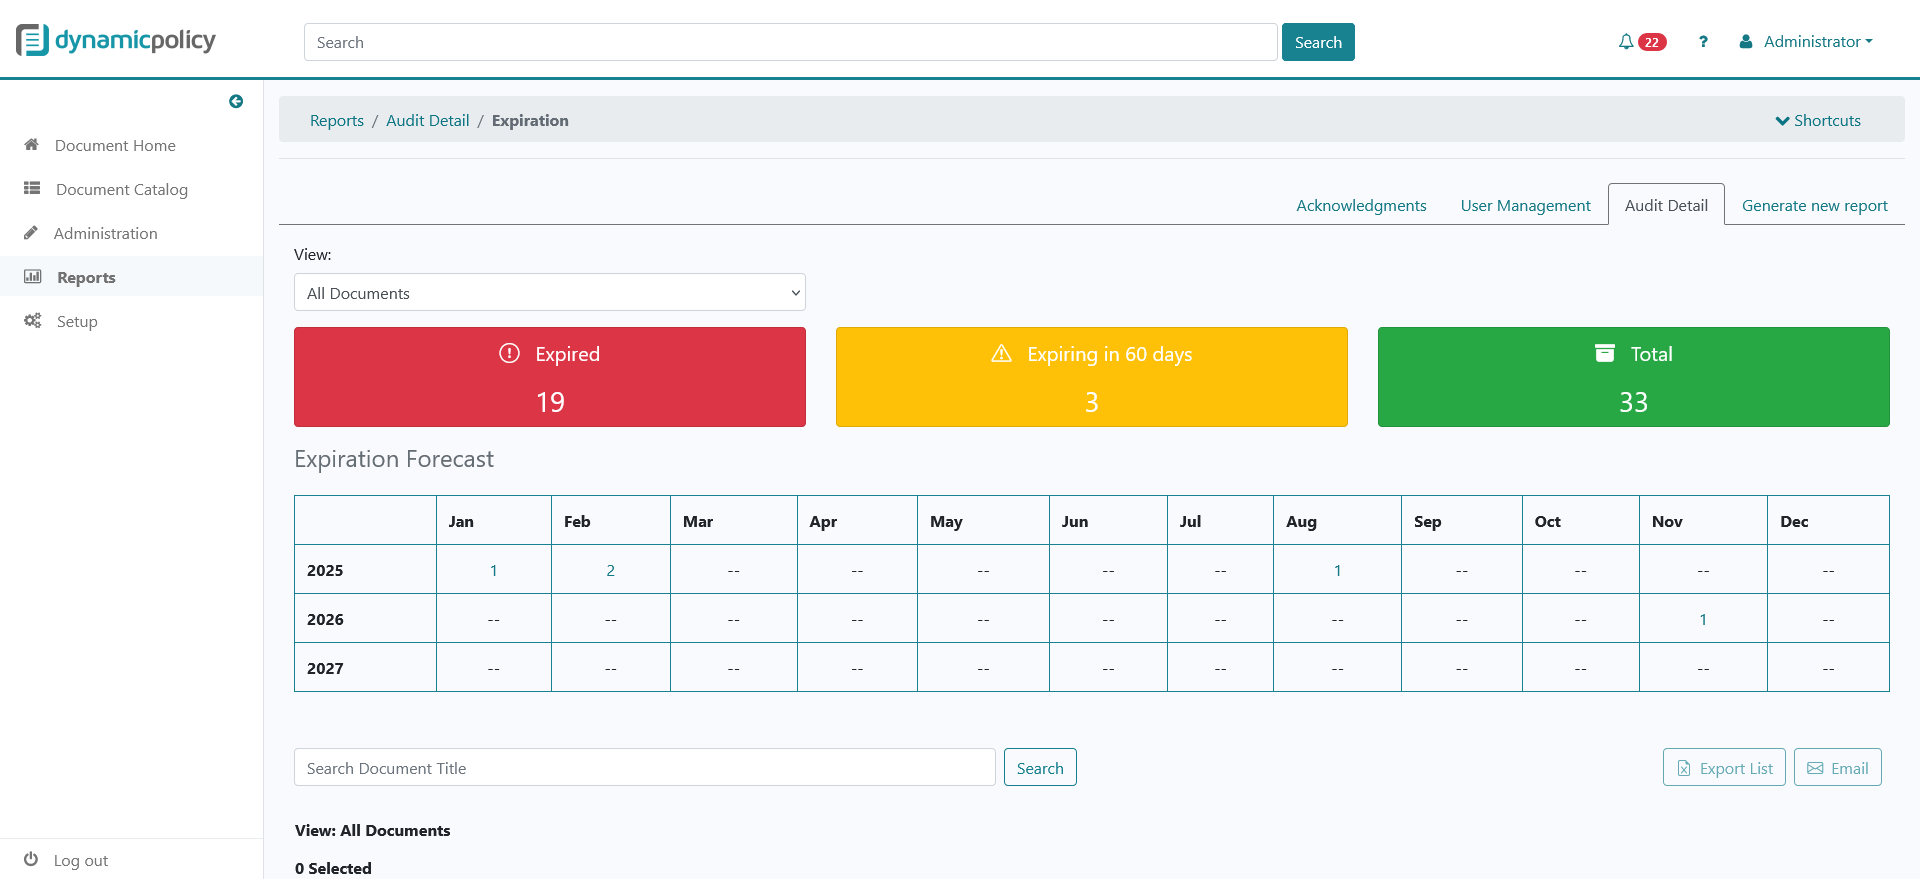The image size is (1920, 879).
Task: Click the Expiring warning triangle icon
Action: 1002,353
